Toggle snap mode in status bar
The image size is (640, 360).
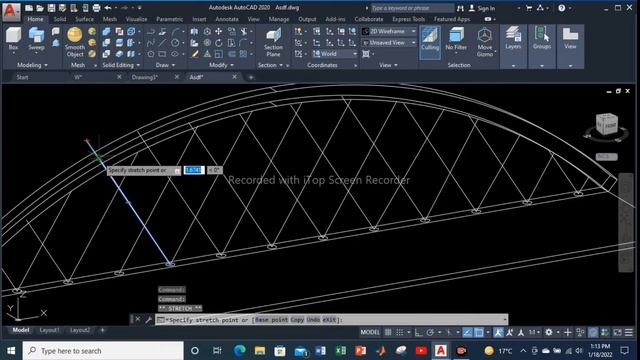tap(400, 332)
